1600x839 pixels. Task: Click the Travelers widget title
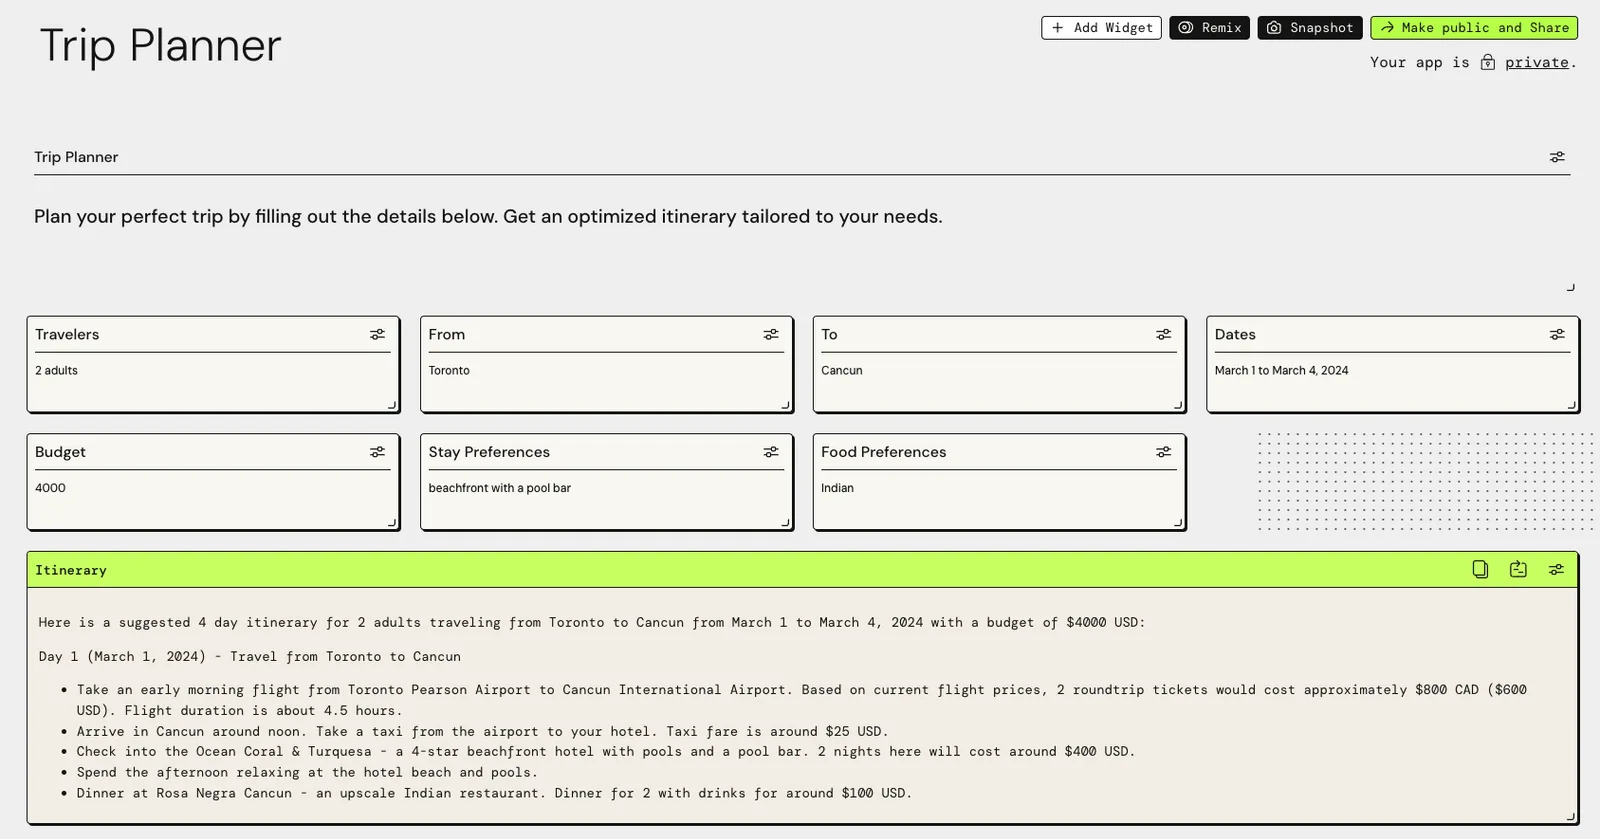point(67,335)
